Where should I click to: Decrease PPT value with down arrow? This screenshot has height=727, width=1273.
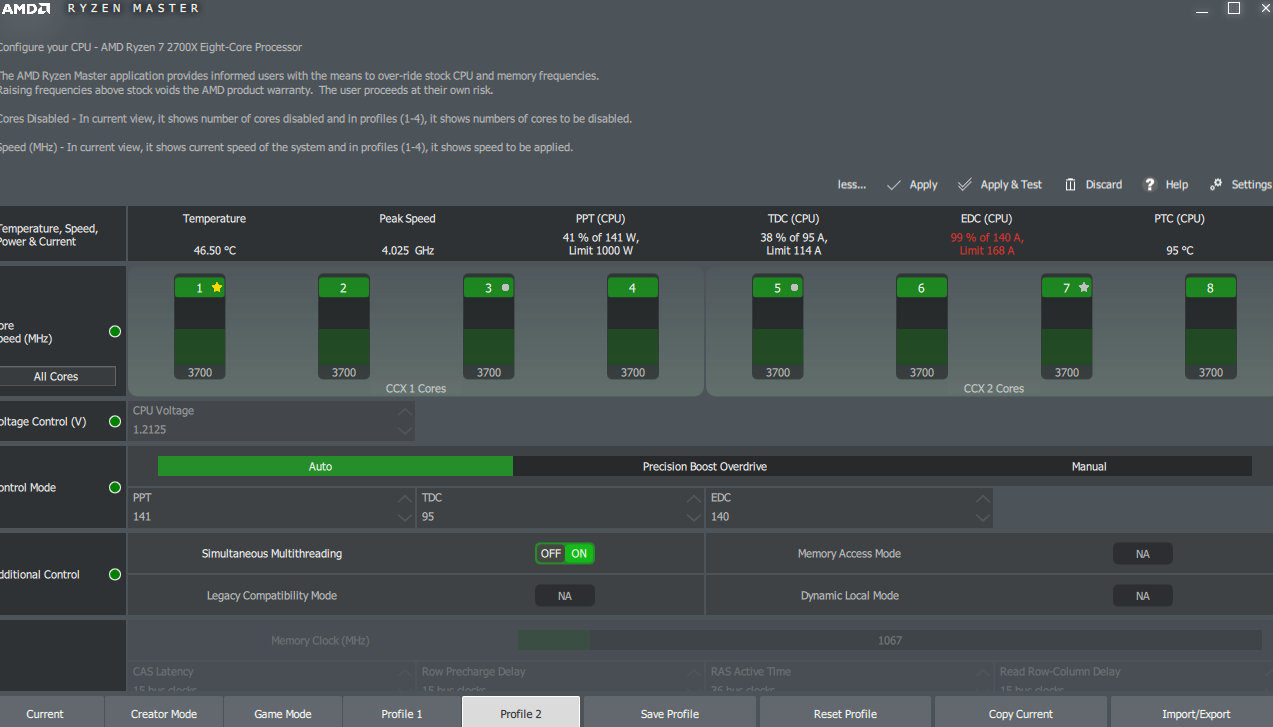[404, 517]
